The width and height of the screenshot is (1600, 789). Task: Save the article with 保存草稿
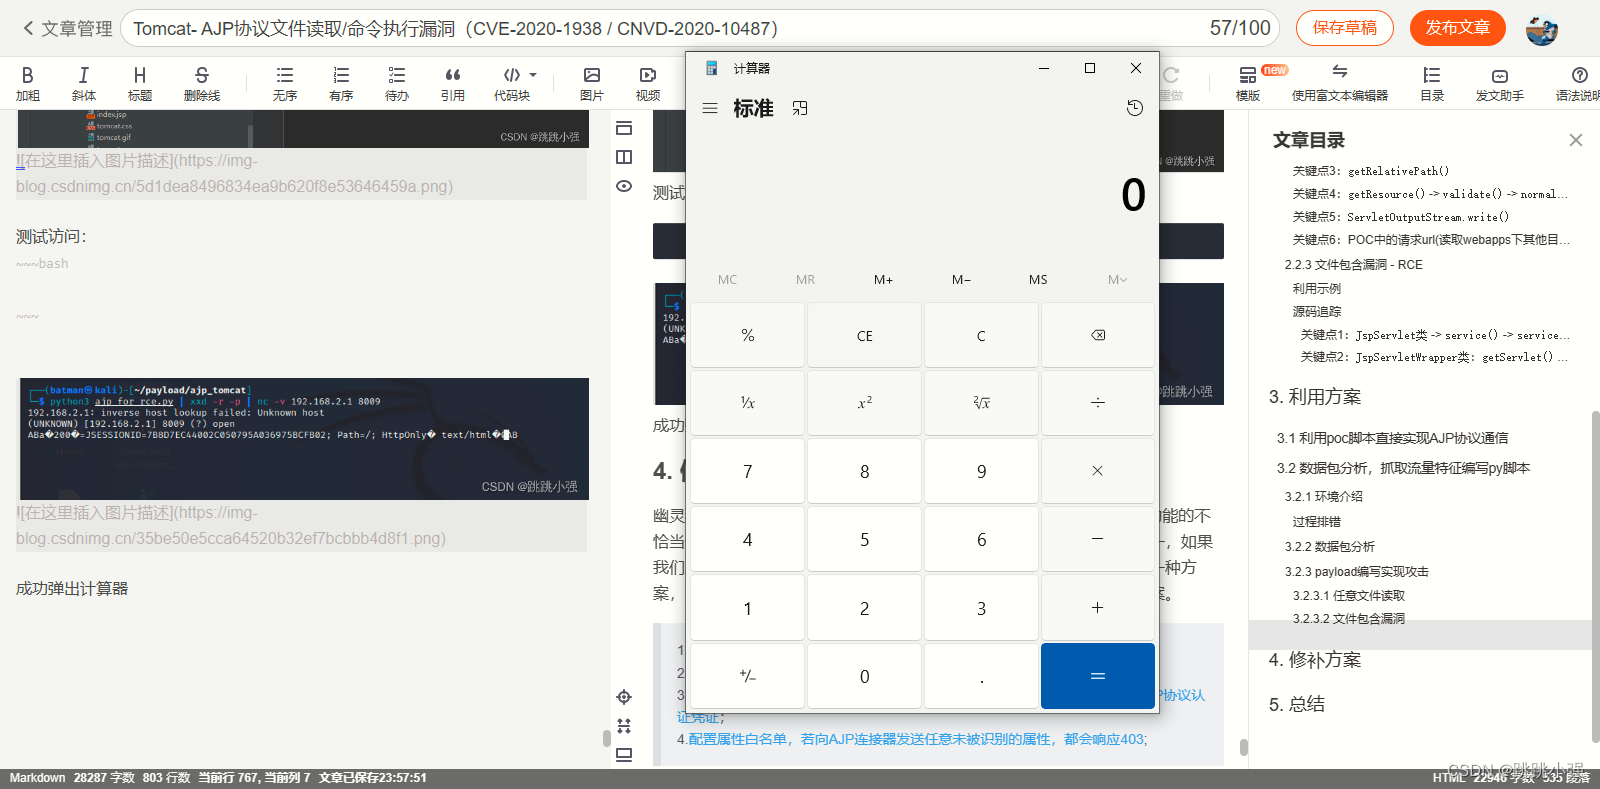click(x=1345, y=28)
